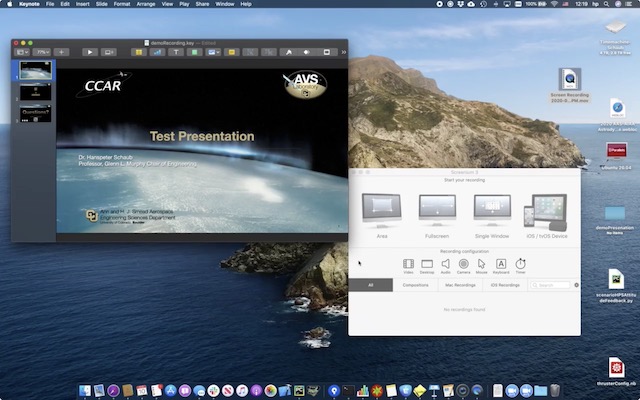Open Terminal from the Dock

point(348,391)
